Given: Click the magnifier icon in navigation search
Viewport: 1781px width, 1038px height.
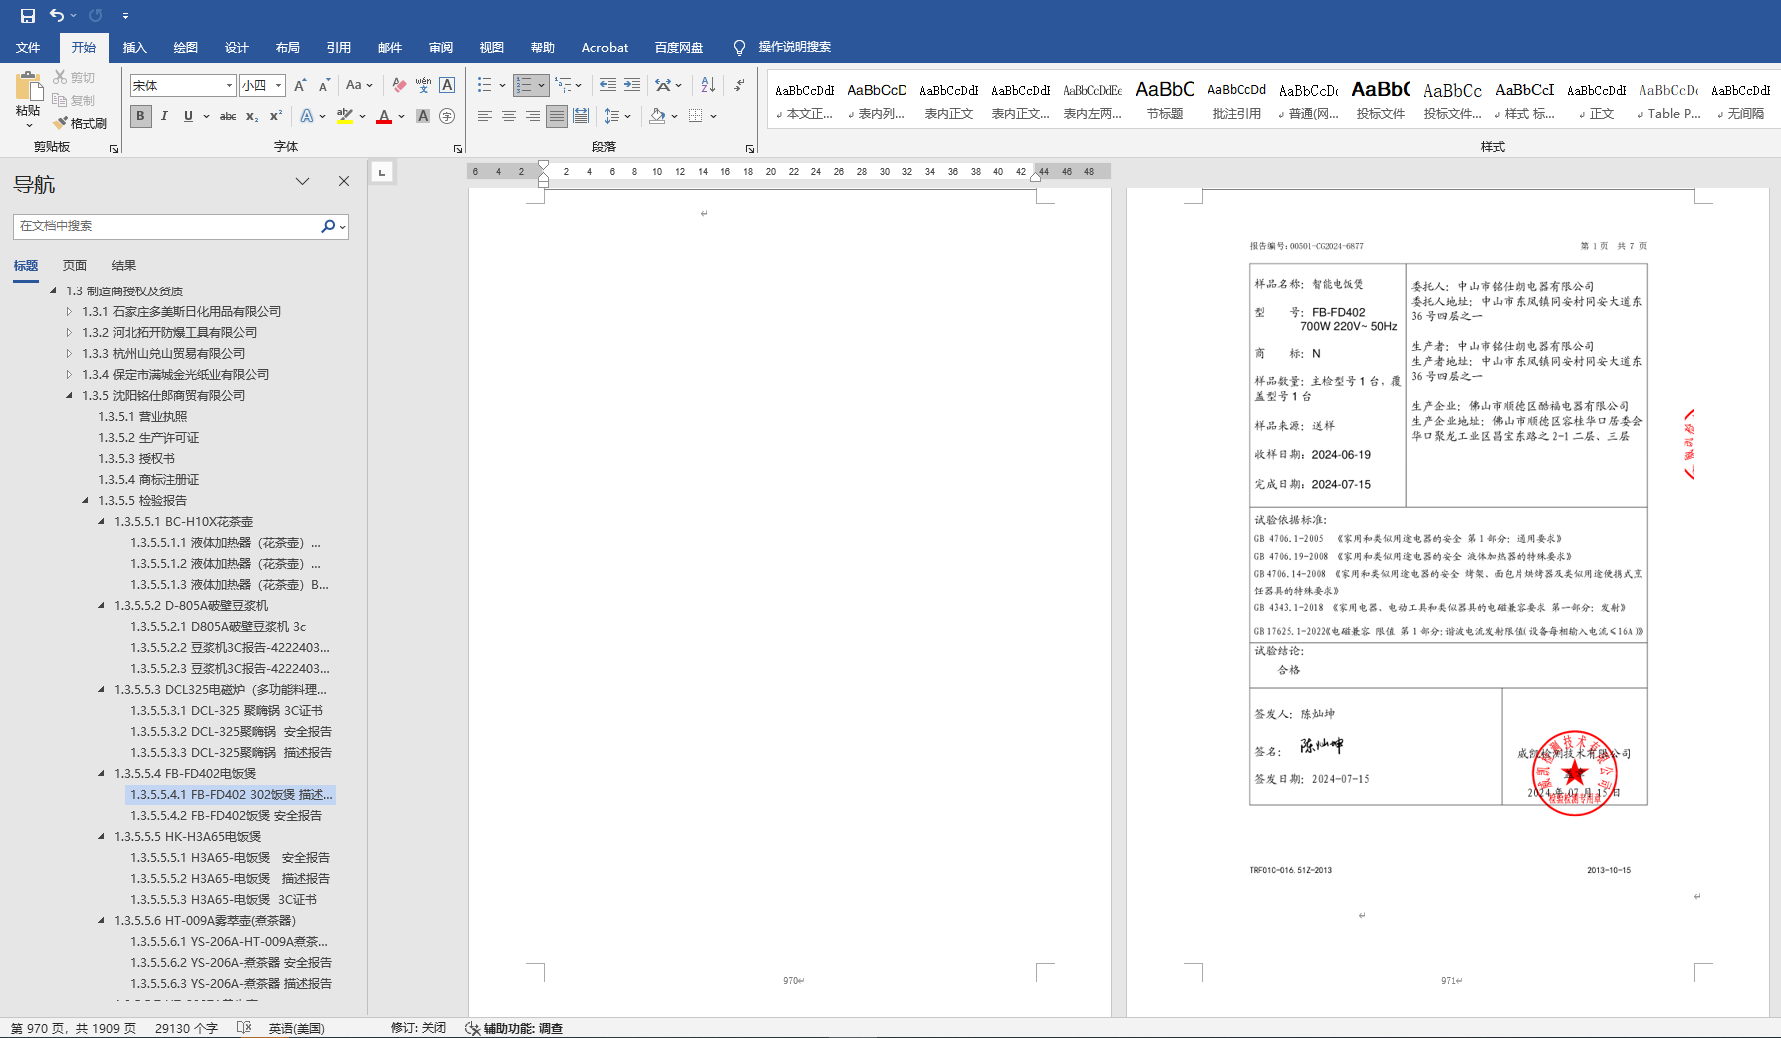Looking at the screenshot, I should [x=328, y=226].
